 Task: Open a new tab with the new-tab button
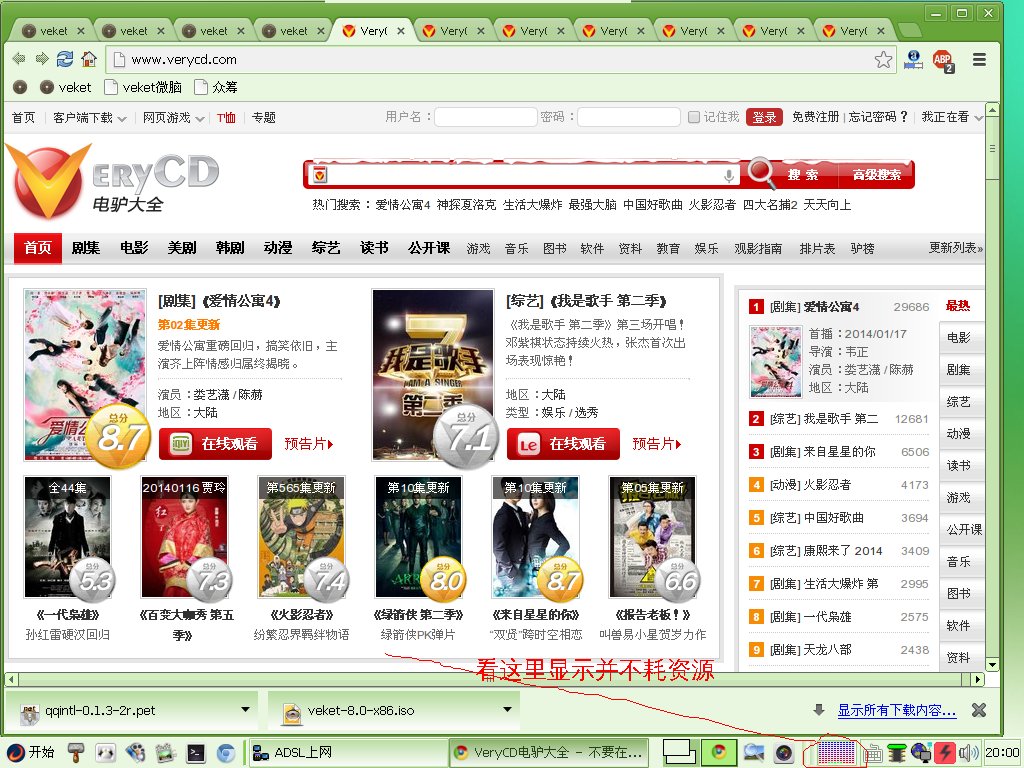(909, 30)
